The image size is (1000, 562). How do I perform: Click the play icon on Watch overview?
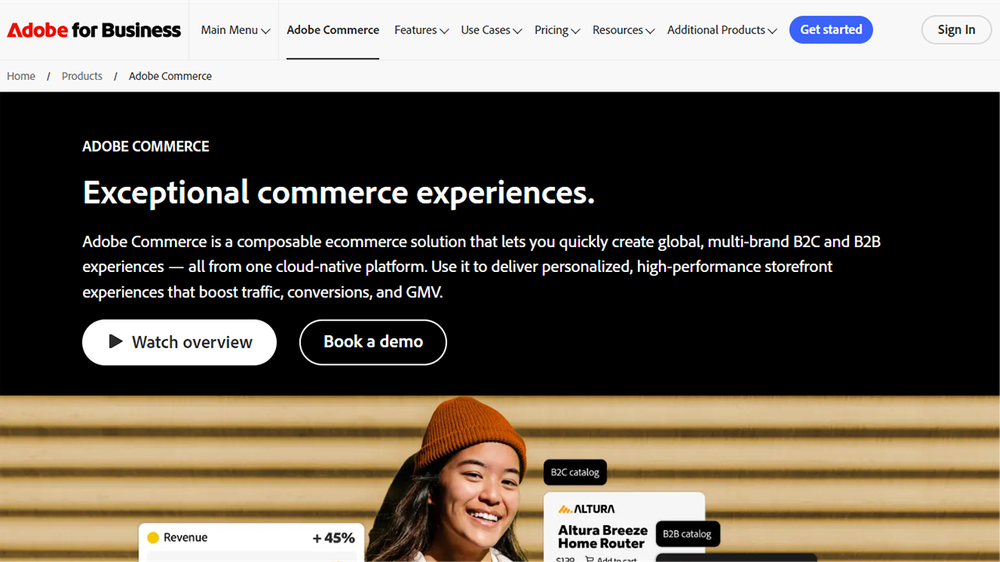115,341
